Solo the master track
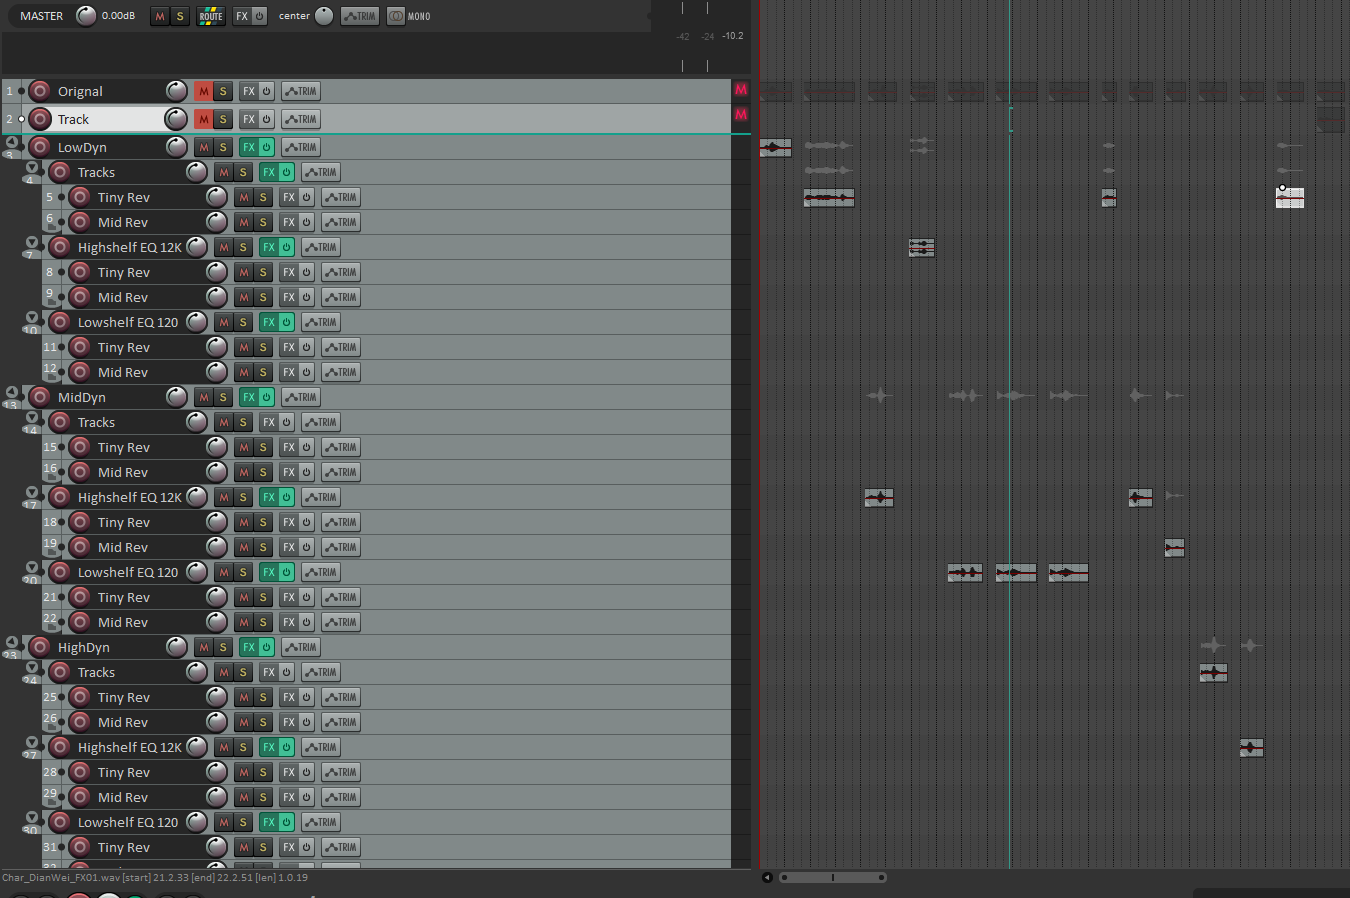This screenshot has width=1350, height=898. click(180, 16)
